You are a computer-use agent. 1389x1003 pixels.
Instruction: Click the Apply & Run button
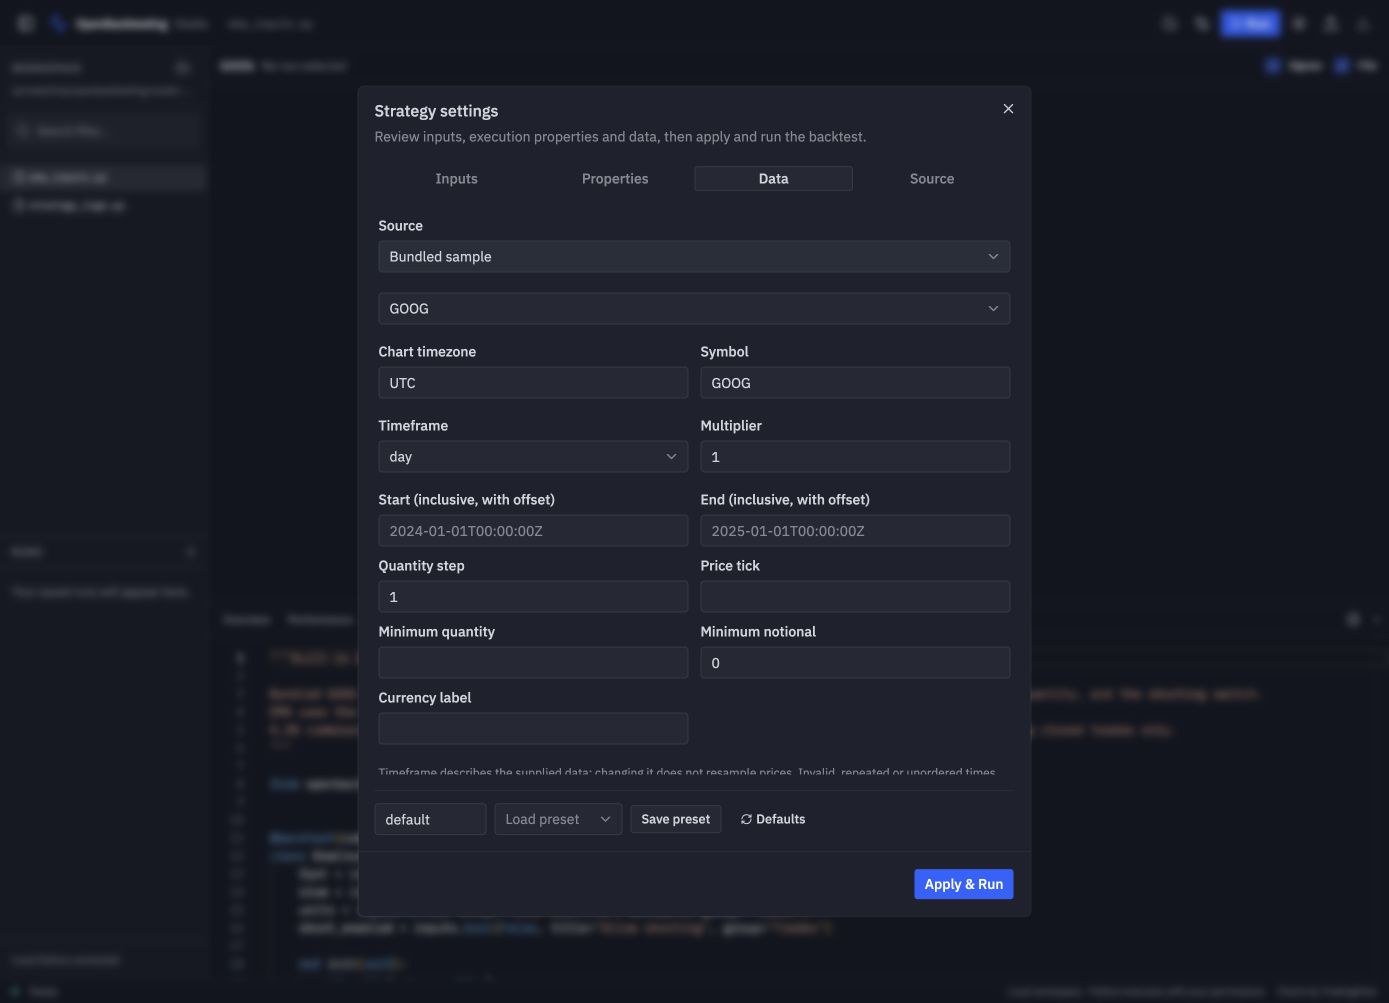964,884
